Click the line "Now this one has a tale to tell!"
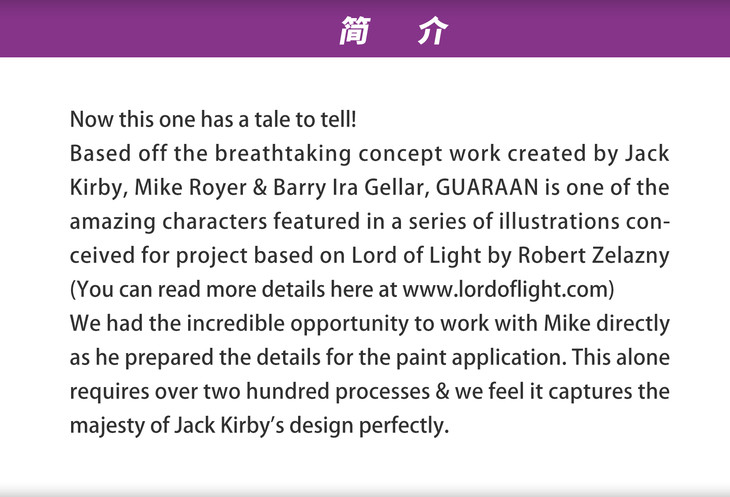 tap(213, 120)
